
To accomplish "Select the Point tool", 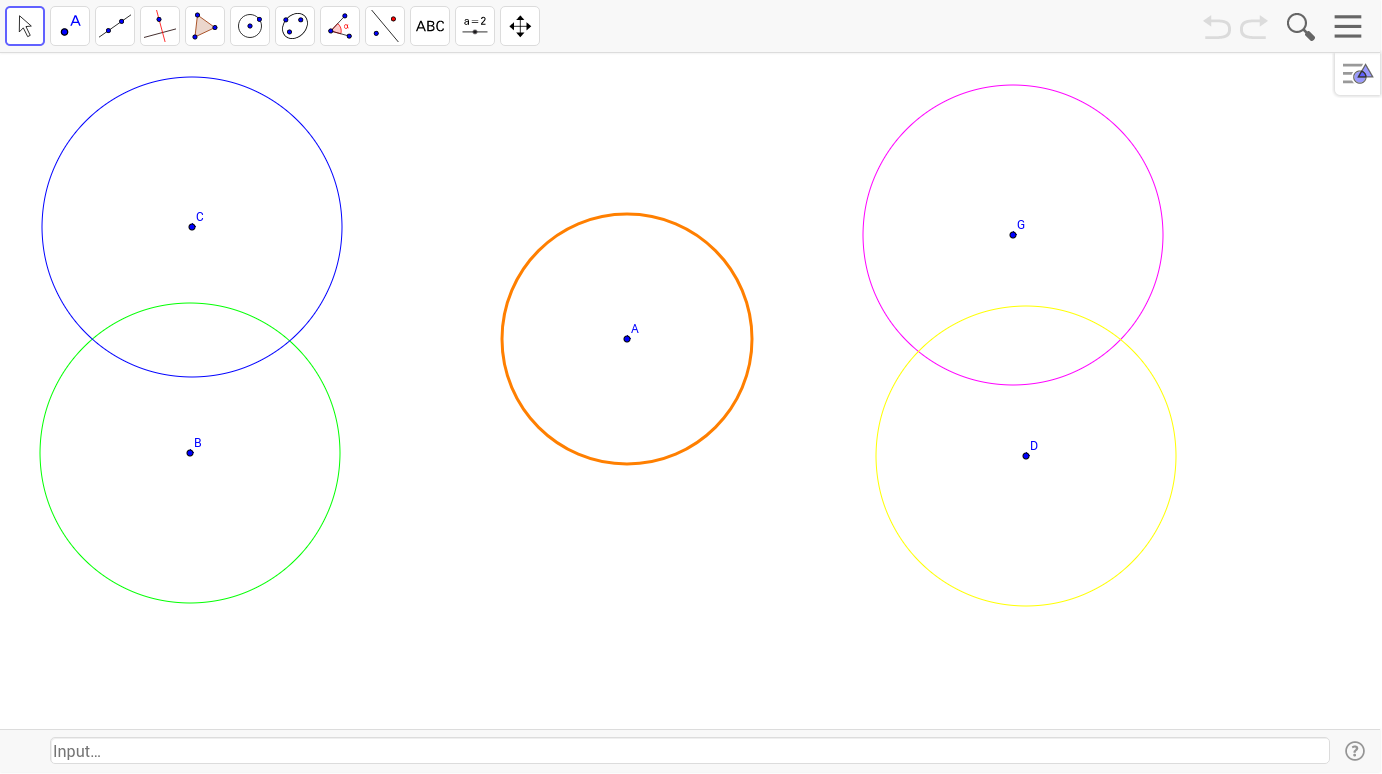I will pos(70,26).
